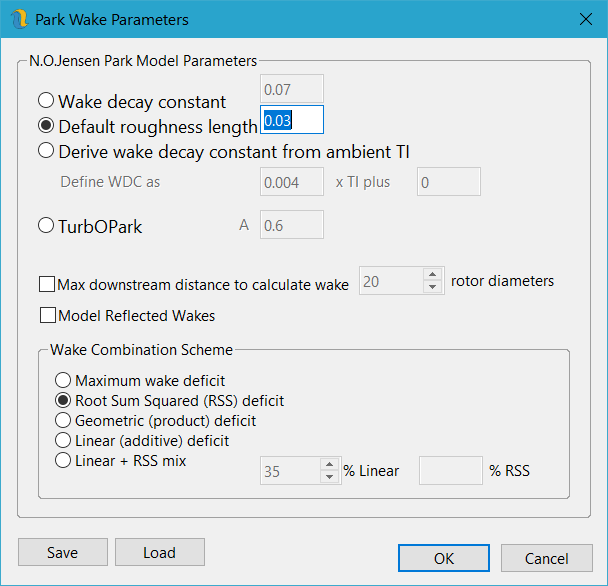This screenshot has height=586, width=608.
Task: Choose Derive wake decay constant from ambient TI
Action: pyautogui.click(x=46, y=151)
